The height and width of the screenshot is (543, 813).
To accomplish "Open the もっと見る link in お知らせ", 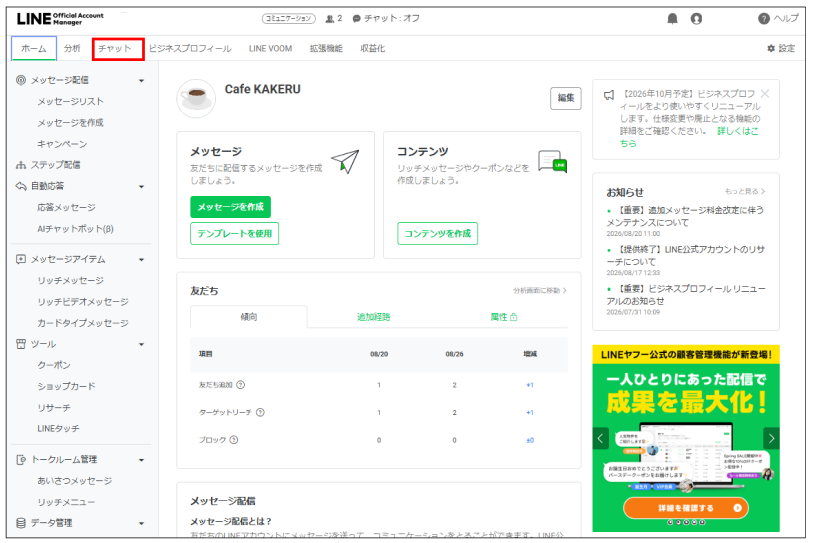I will click(745, 191).
